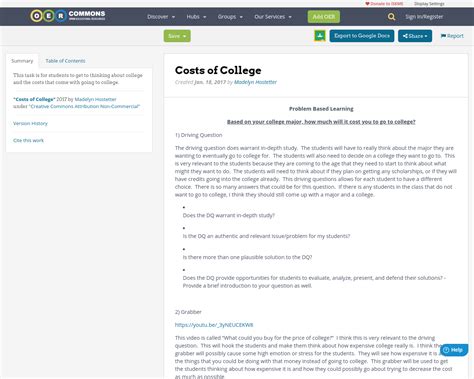Select the Summary tab
The image size is (474, 379).
[x=22, y=61]
